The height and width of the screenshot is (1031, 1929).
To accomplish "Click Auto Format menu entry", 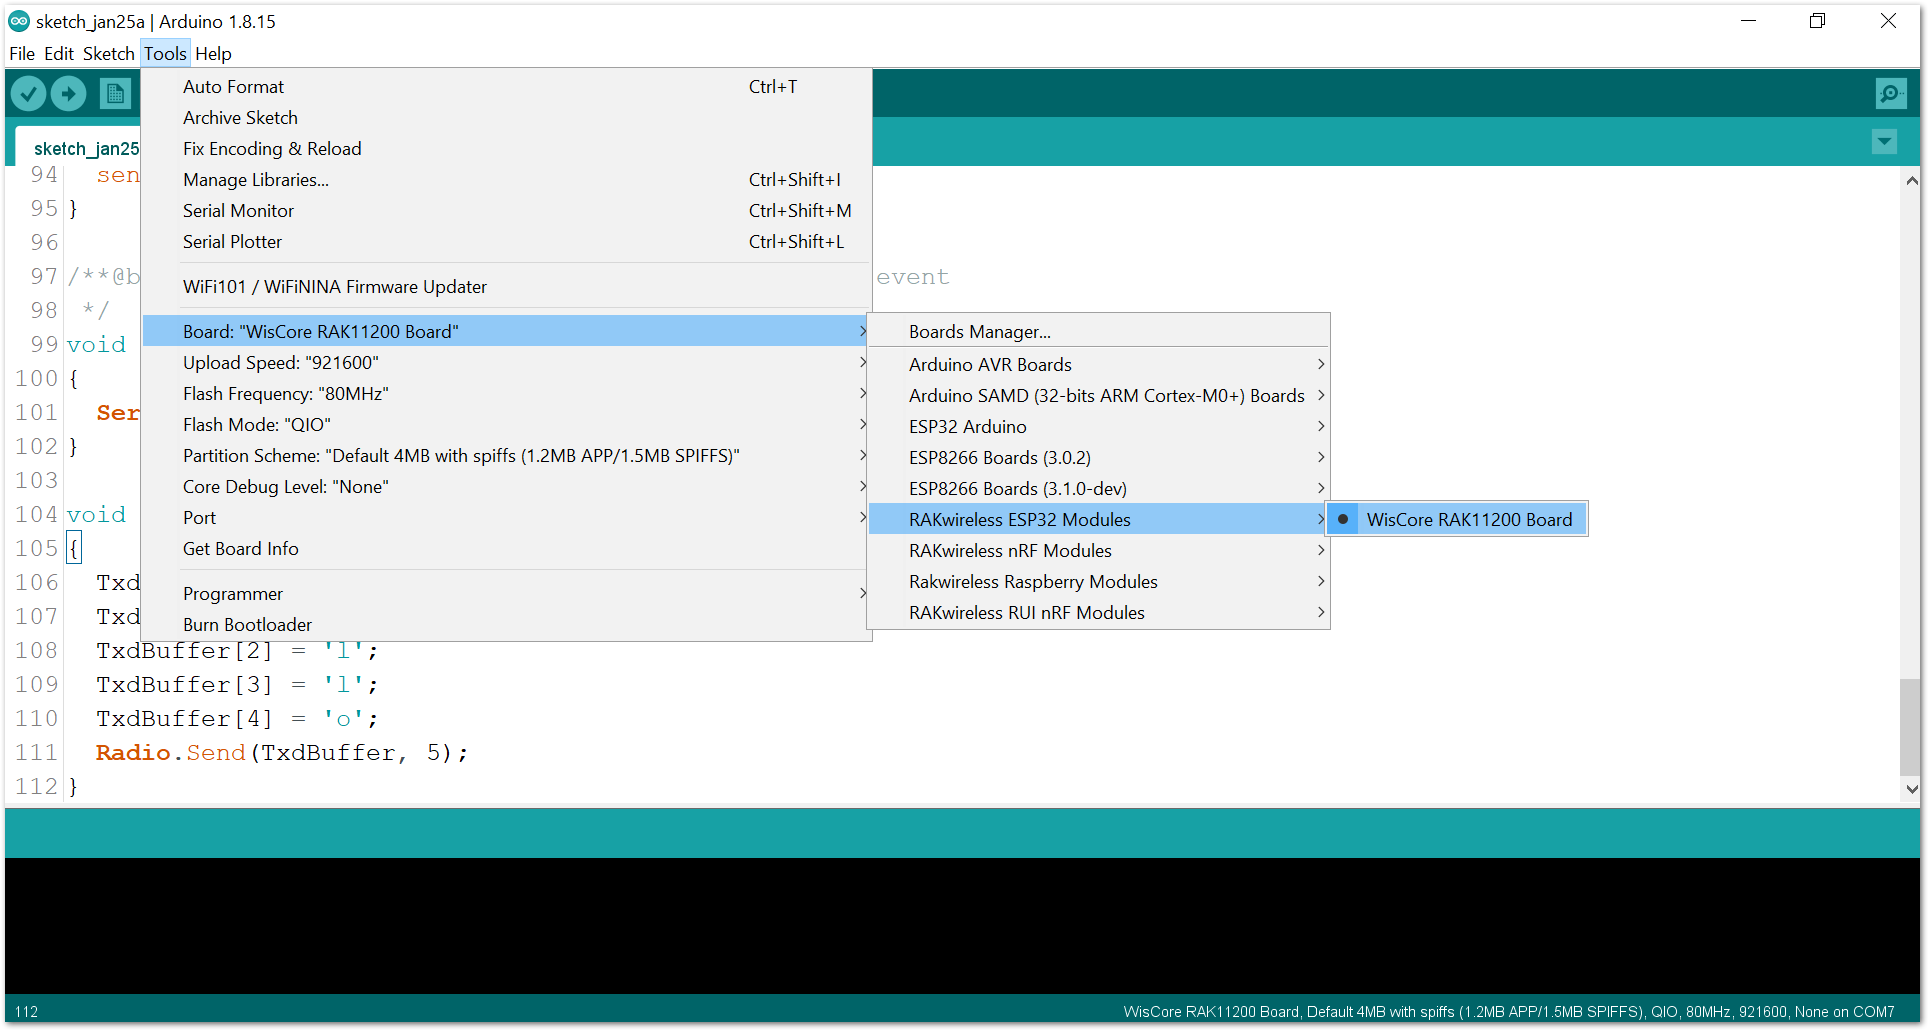I will point(233,87).
